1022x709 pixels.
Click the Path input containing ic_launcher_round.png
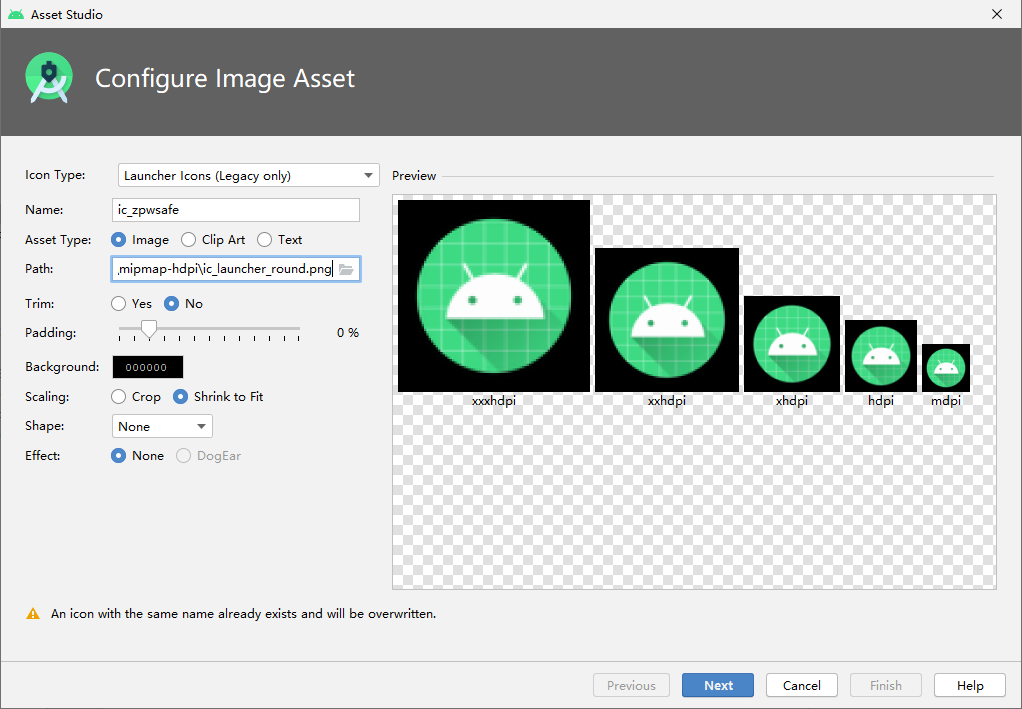tap(230, 269)
